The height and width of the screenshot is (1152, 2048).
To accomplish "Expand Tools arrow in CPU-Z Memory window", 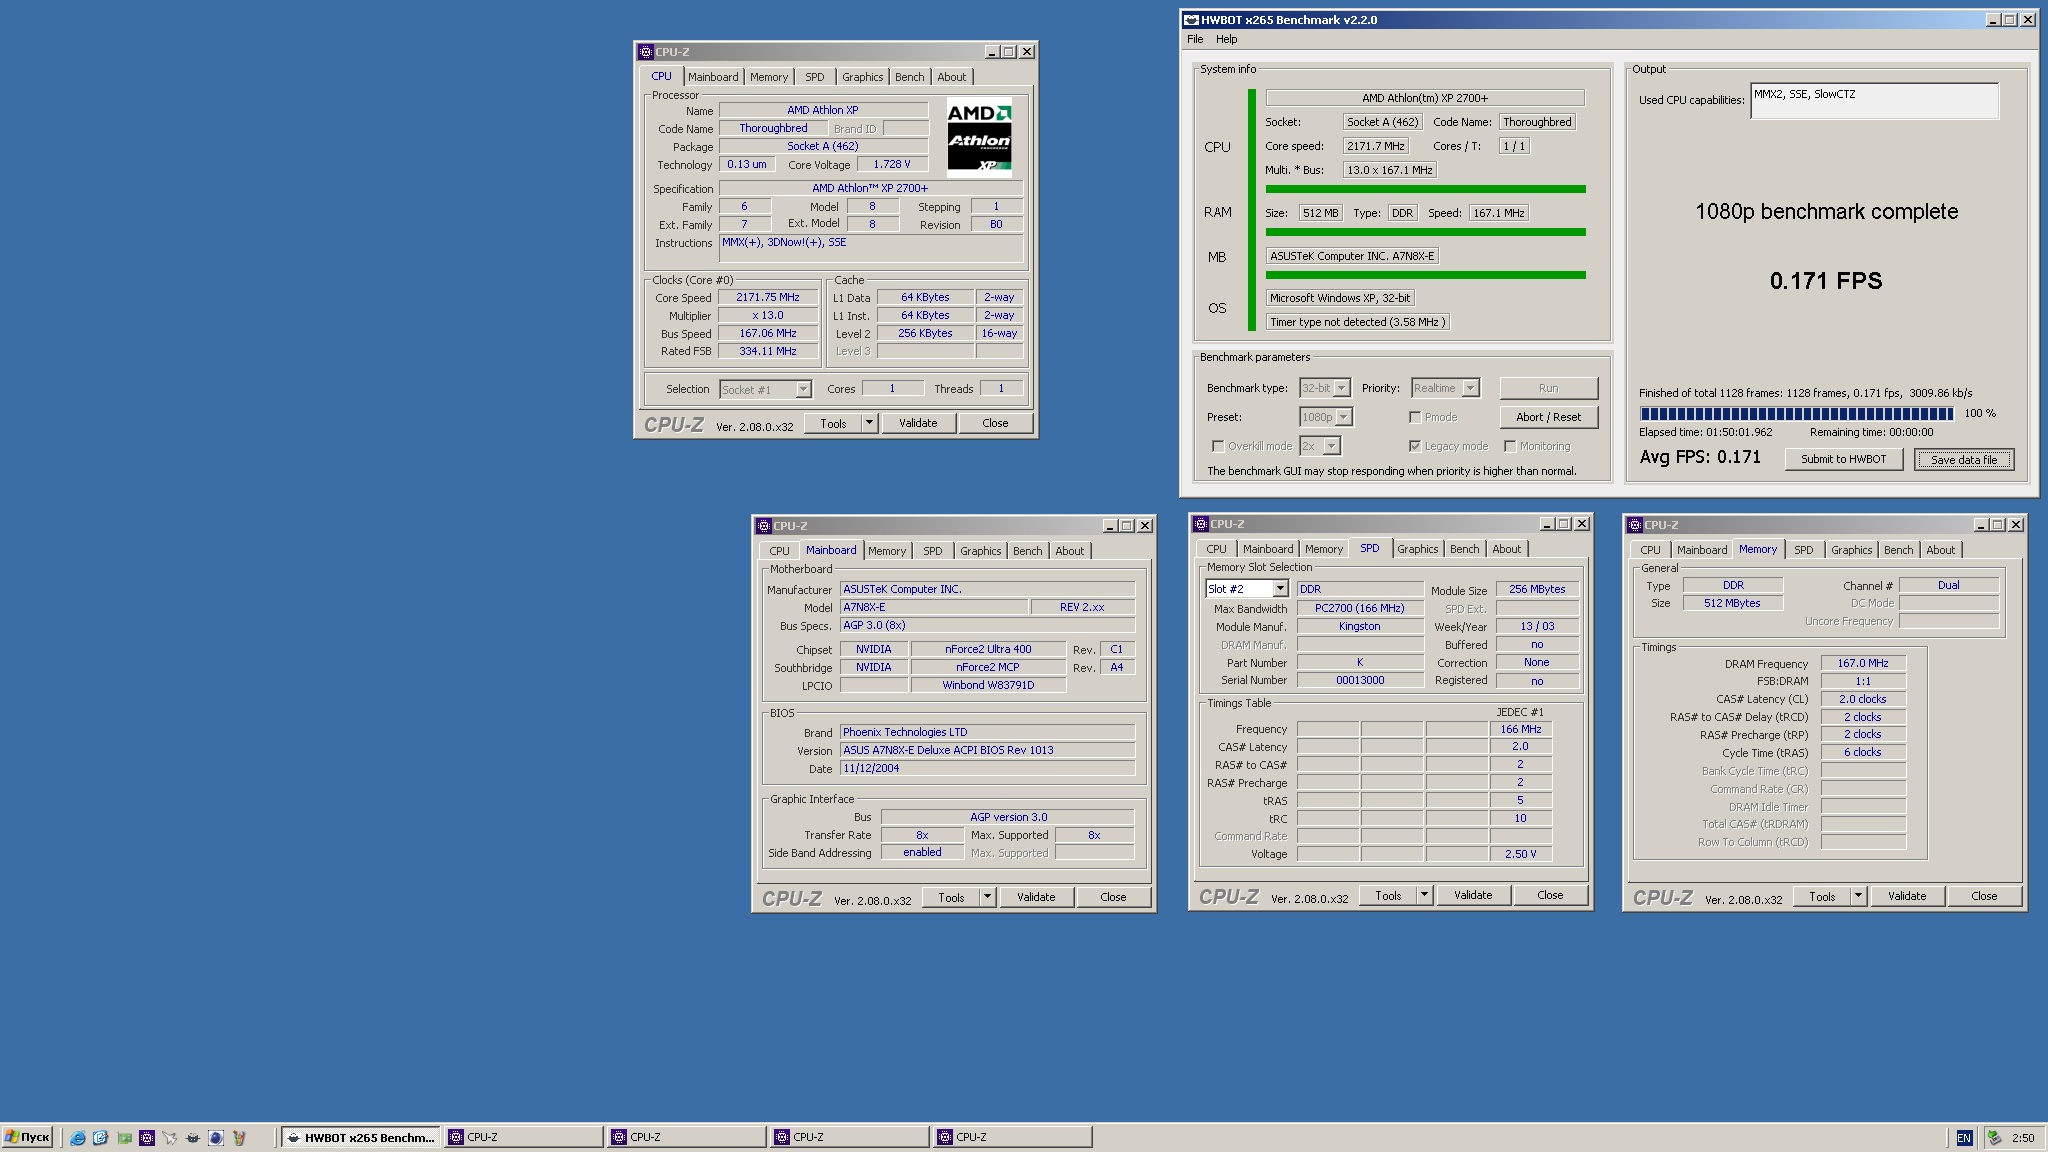I will pos(1858,896).
